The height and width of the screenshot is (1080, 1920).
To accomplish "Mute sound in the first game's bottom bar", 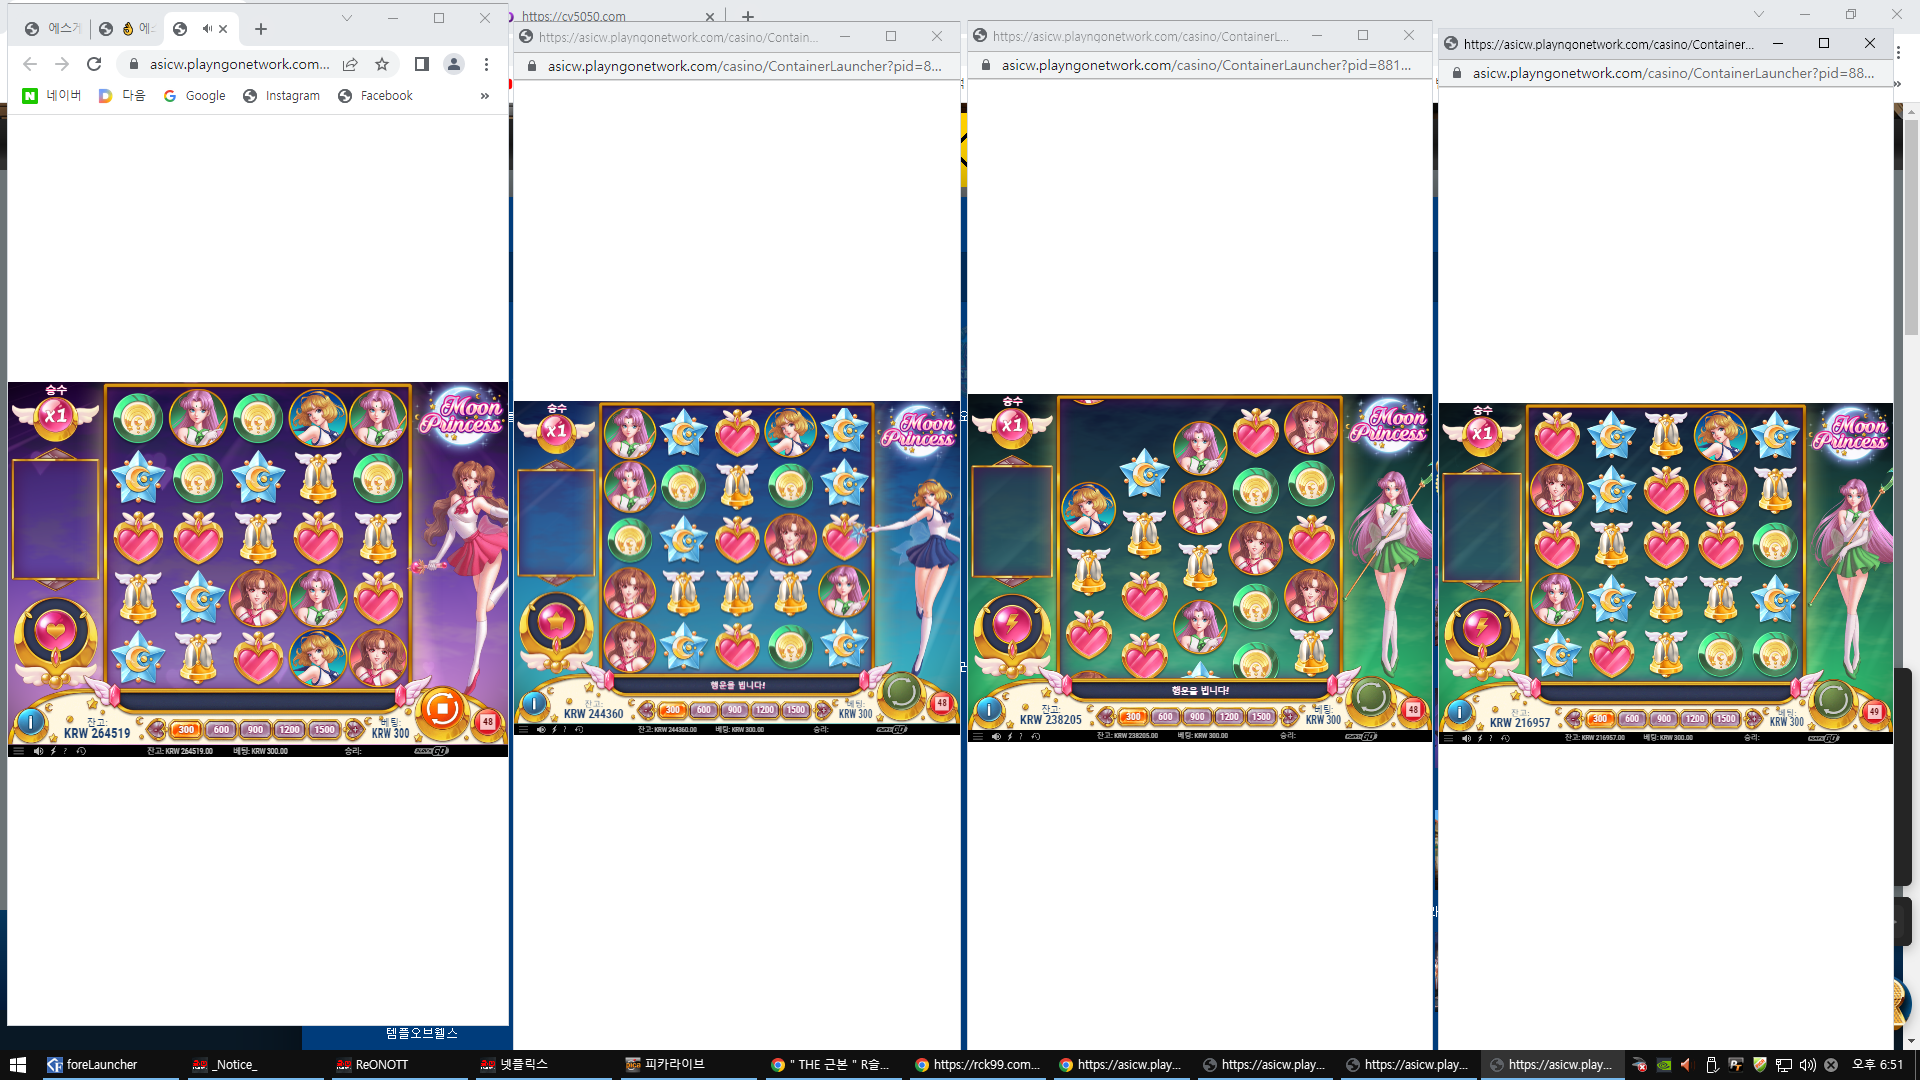I will 38,751.
